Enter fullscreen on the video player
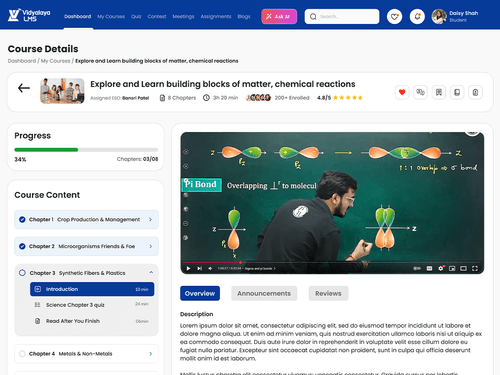The height and width of the screenshot is (375, 500). (x=475, y=268)
